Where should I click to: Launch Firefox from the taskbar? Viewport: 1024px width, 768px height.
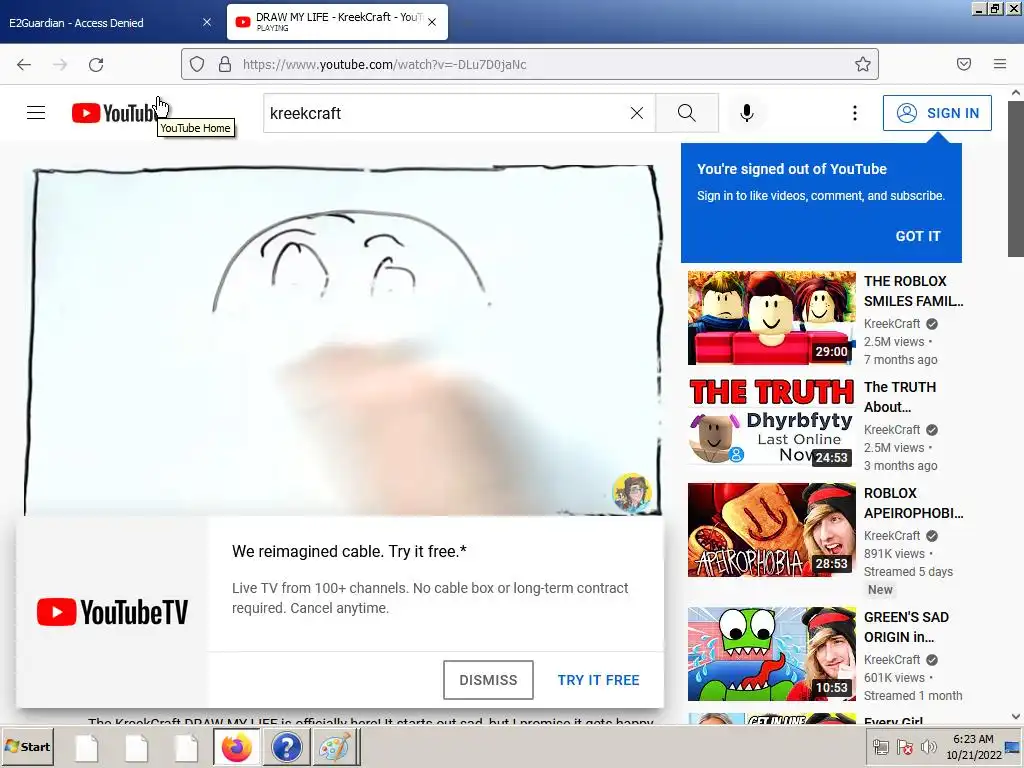click(236, 747)
